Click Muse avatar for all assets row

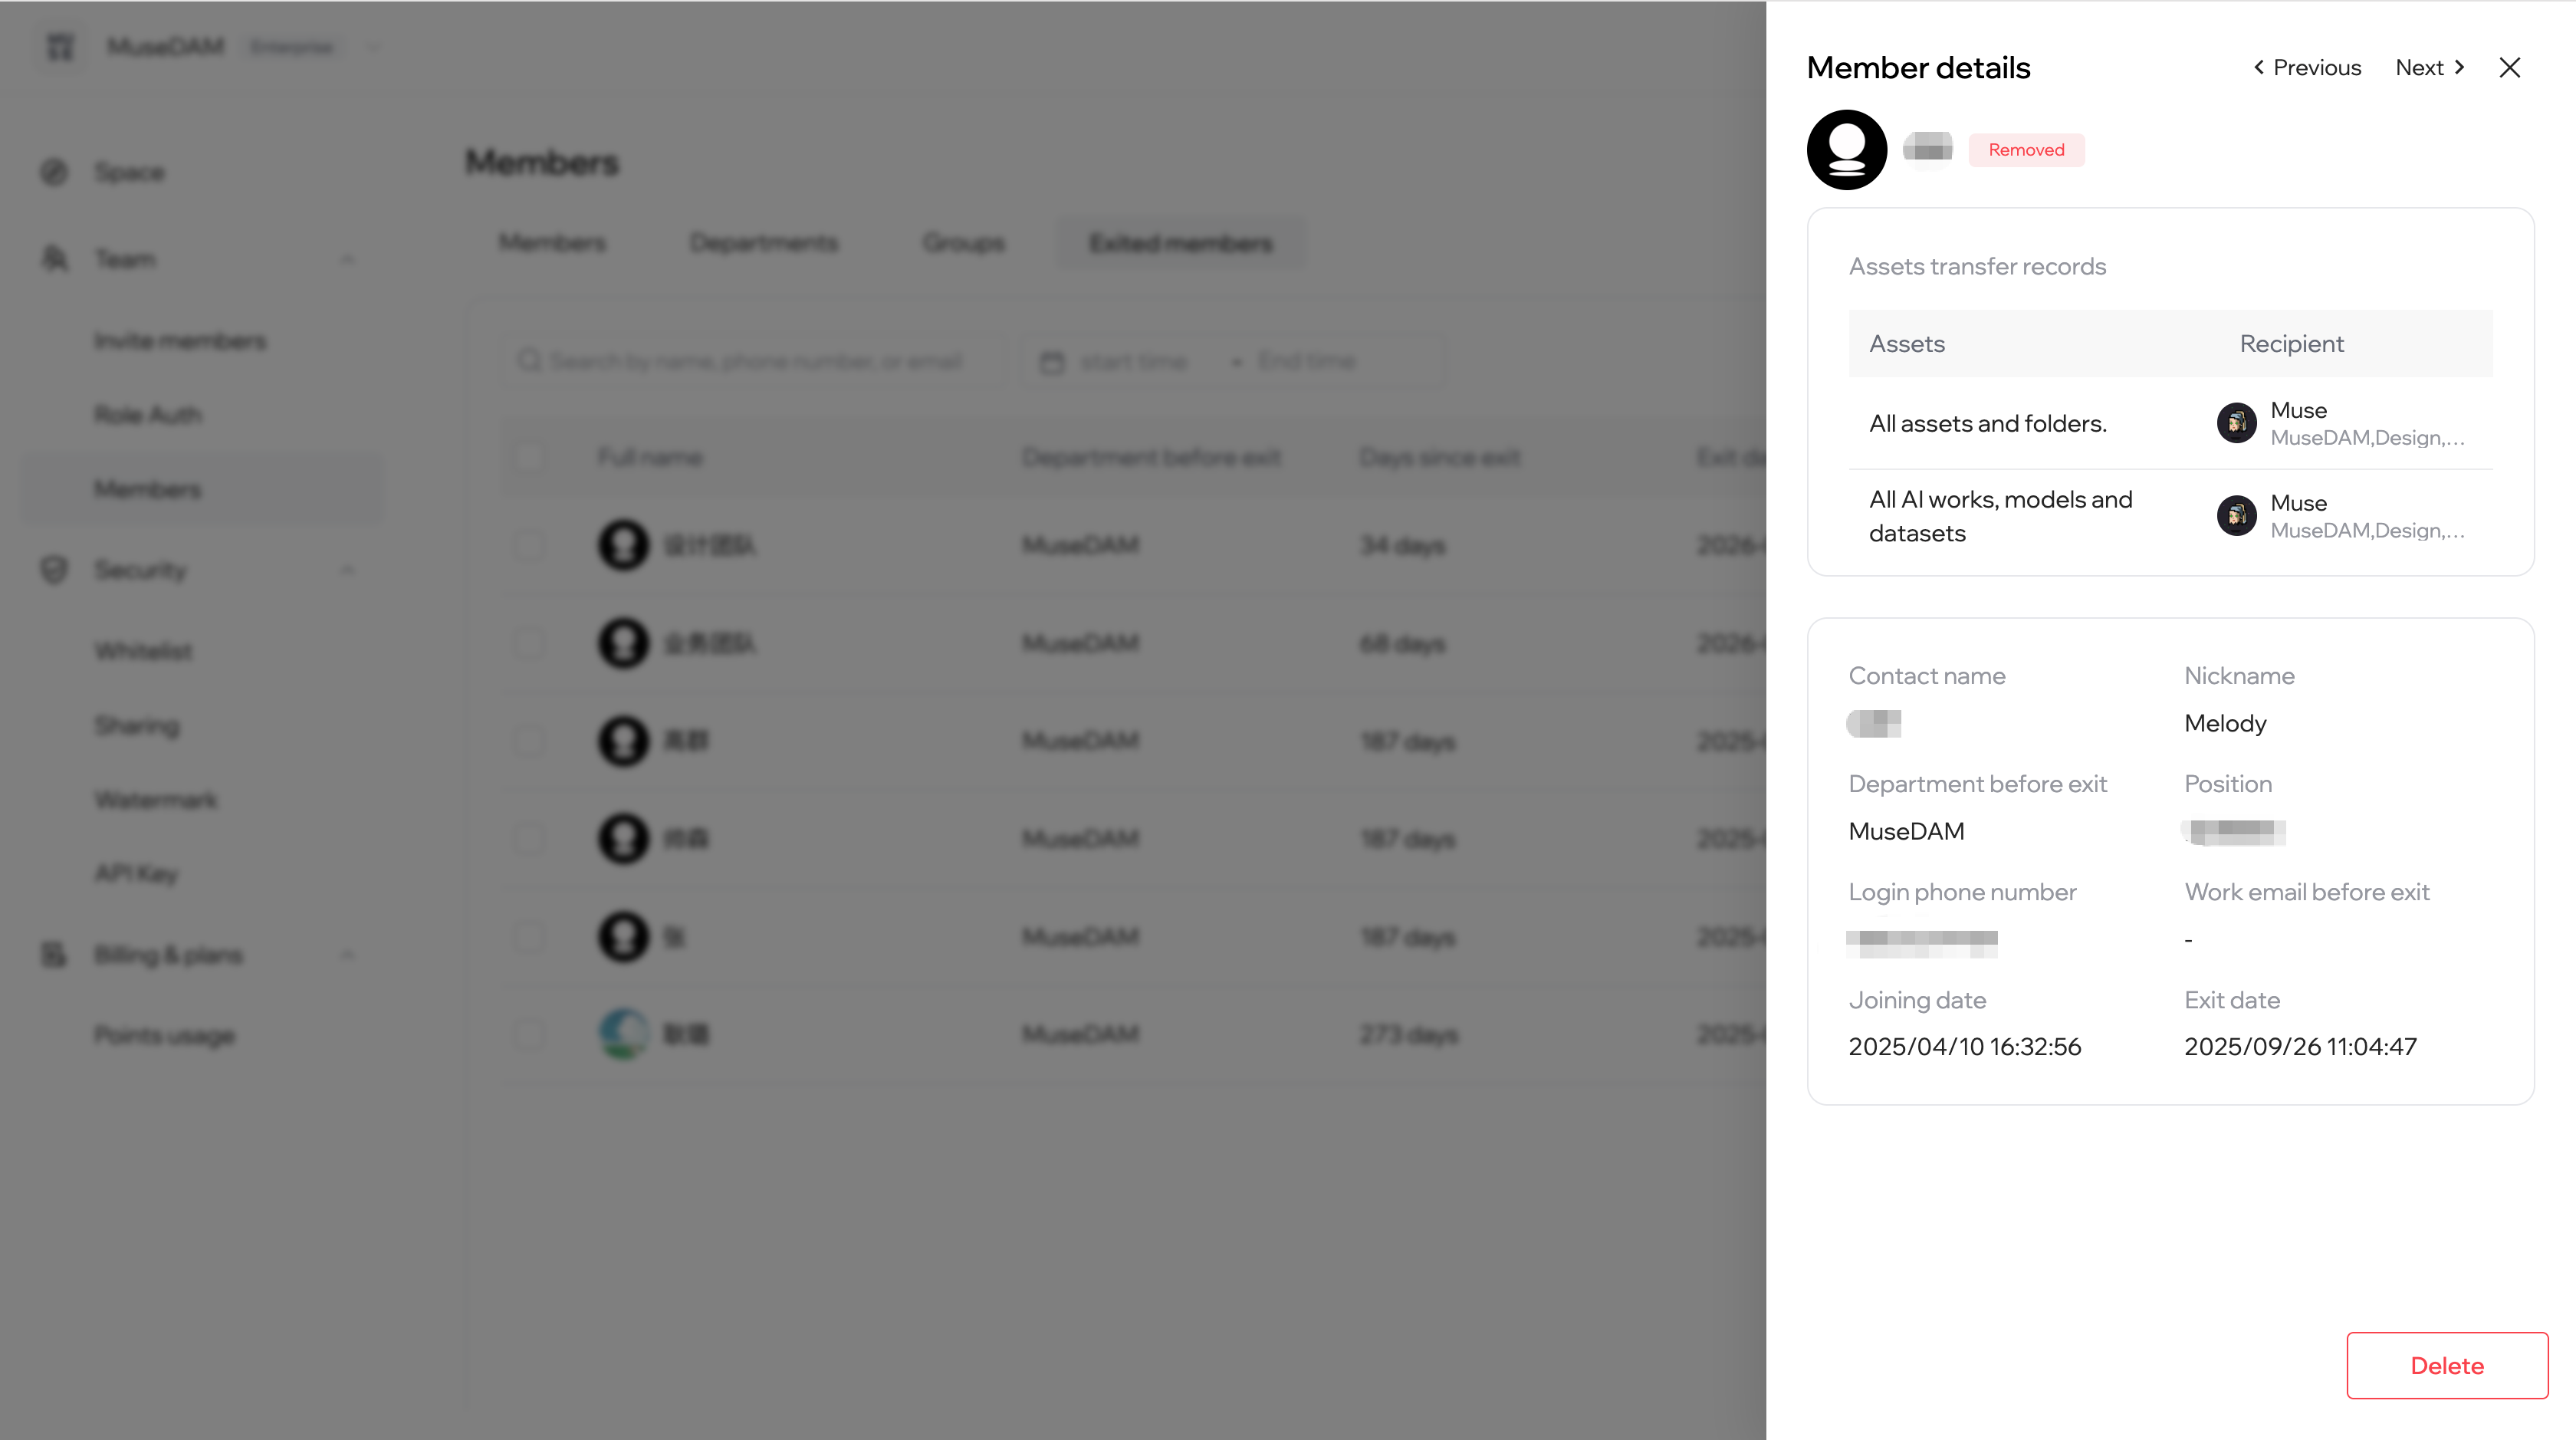2236,423
